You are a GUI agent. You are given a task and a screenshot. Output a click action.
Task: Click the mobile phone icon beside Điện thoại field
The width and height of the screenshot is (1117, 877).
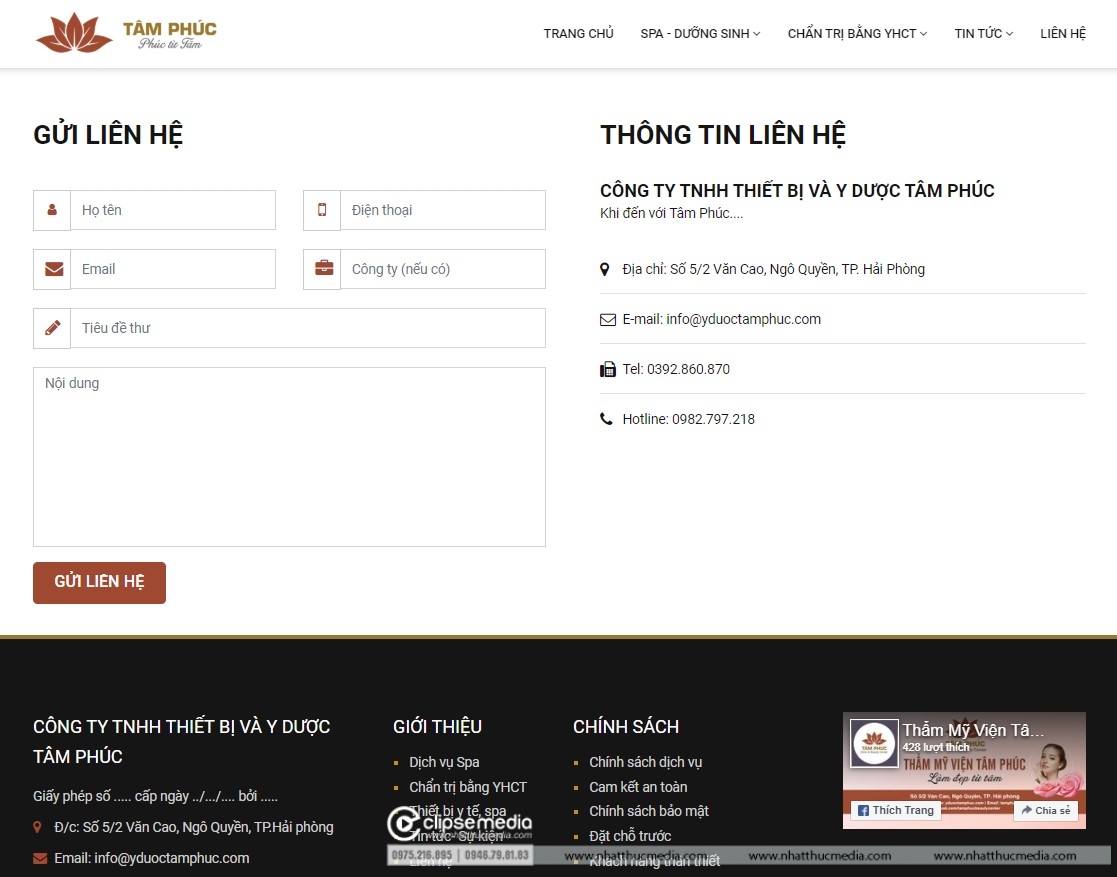[321, 210]
